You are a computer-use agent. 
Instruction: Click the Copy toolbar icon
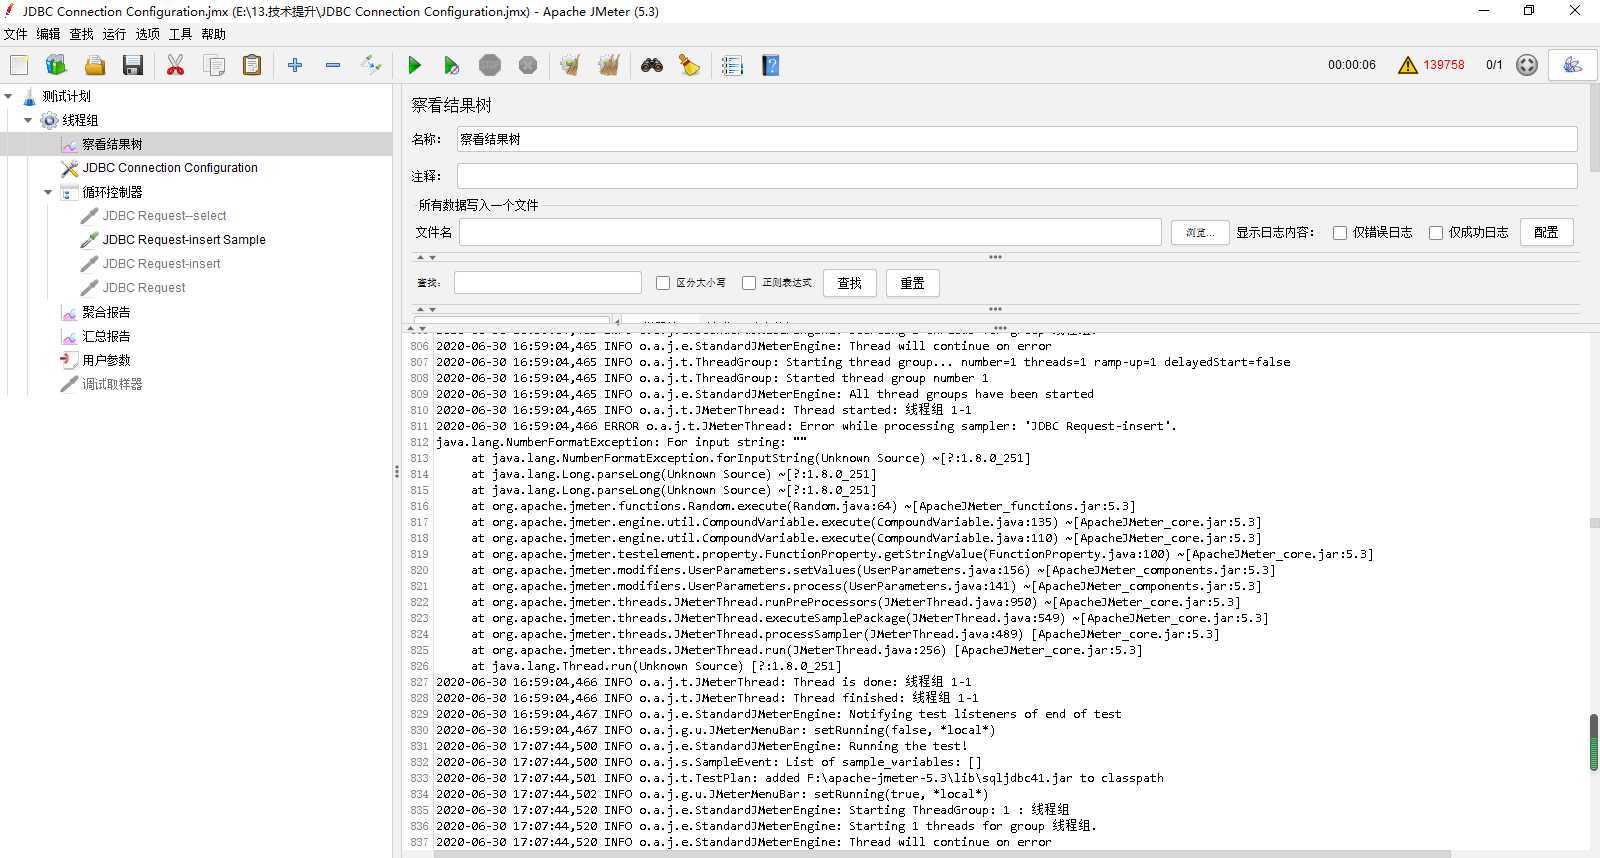click(214, 65)
